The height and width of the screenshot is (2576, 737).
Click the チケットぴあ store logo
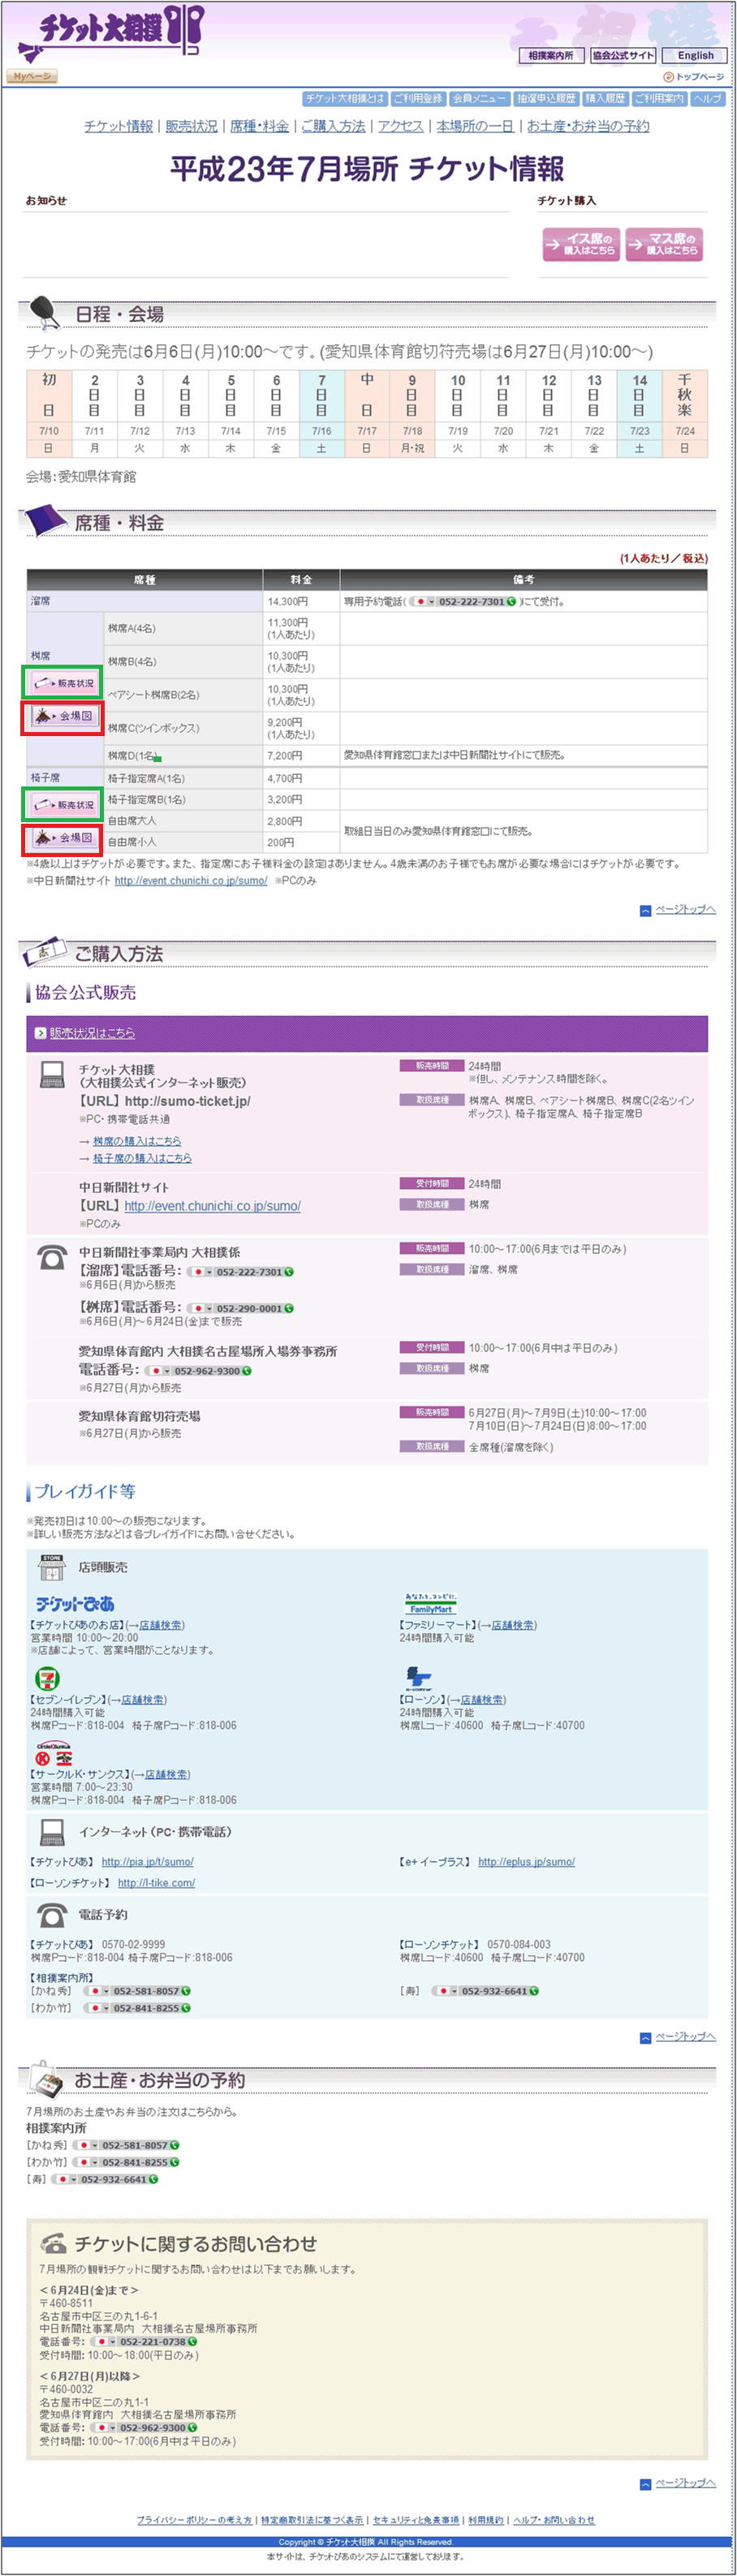click(75, 1604)
